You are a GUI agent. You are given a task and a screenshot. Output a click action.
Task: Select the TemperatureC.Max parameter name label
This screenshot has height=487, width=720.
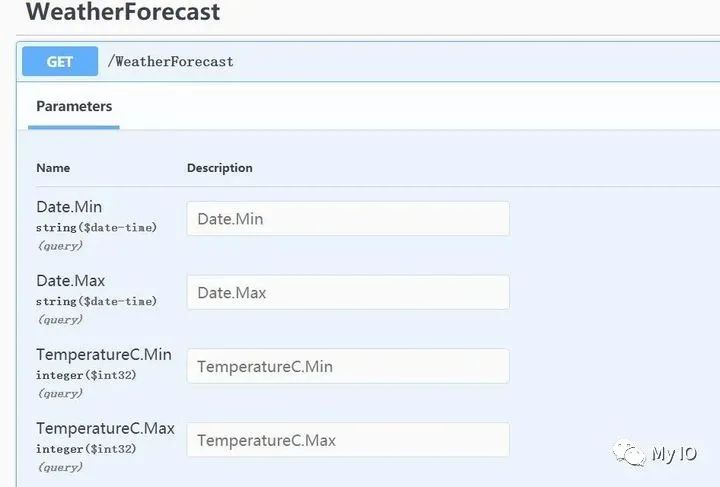[x=106, y=429]
